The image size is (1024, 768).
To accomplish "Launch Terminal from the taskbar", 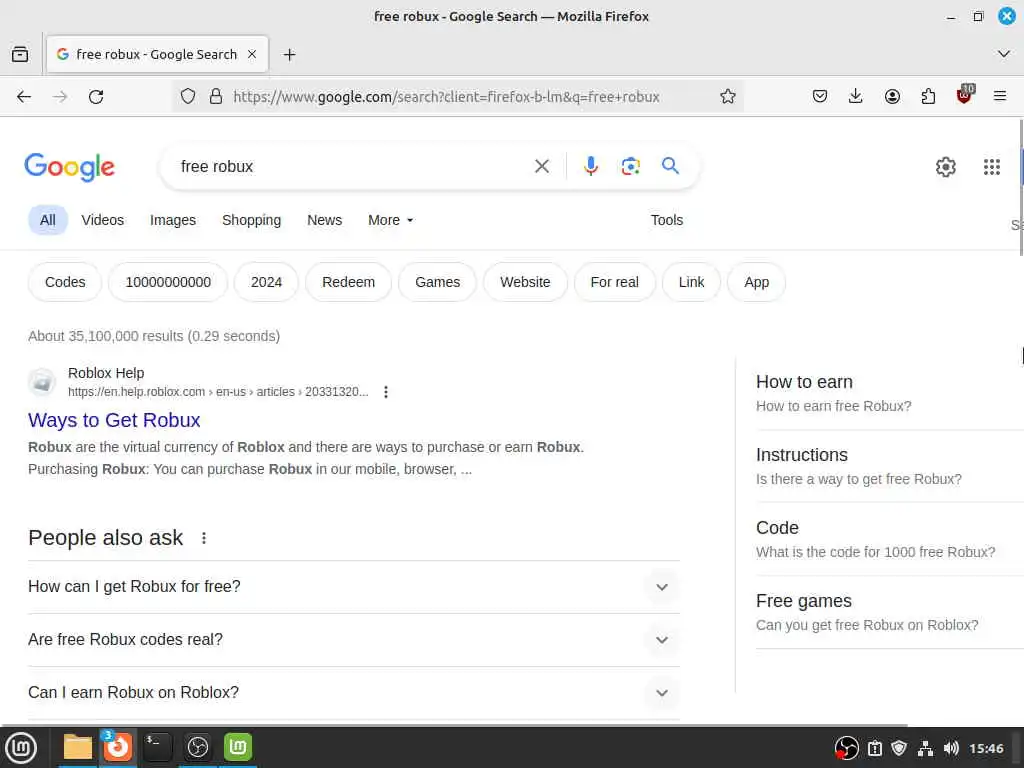I will pyautogui.click(x=157, y=747).
